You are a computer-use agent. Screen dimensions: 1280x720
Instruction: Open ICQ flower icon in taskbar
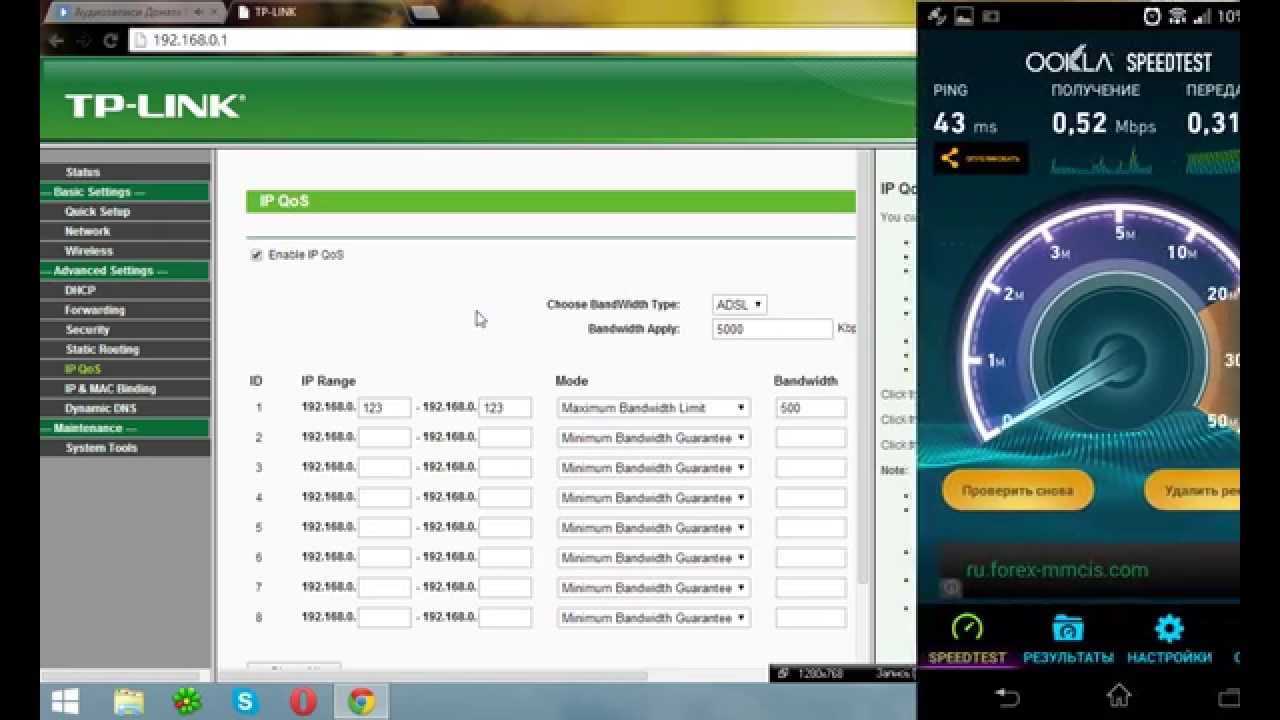187,701
